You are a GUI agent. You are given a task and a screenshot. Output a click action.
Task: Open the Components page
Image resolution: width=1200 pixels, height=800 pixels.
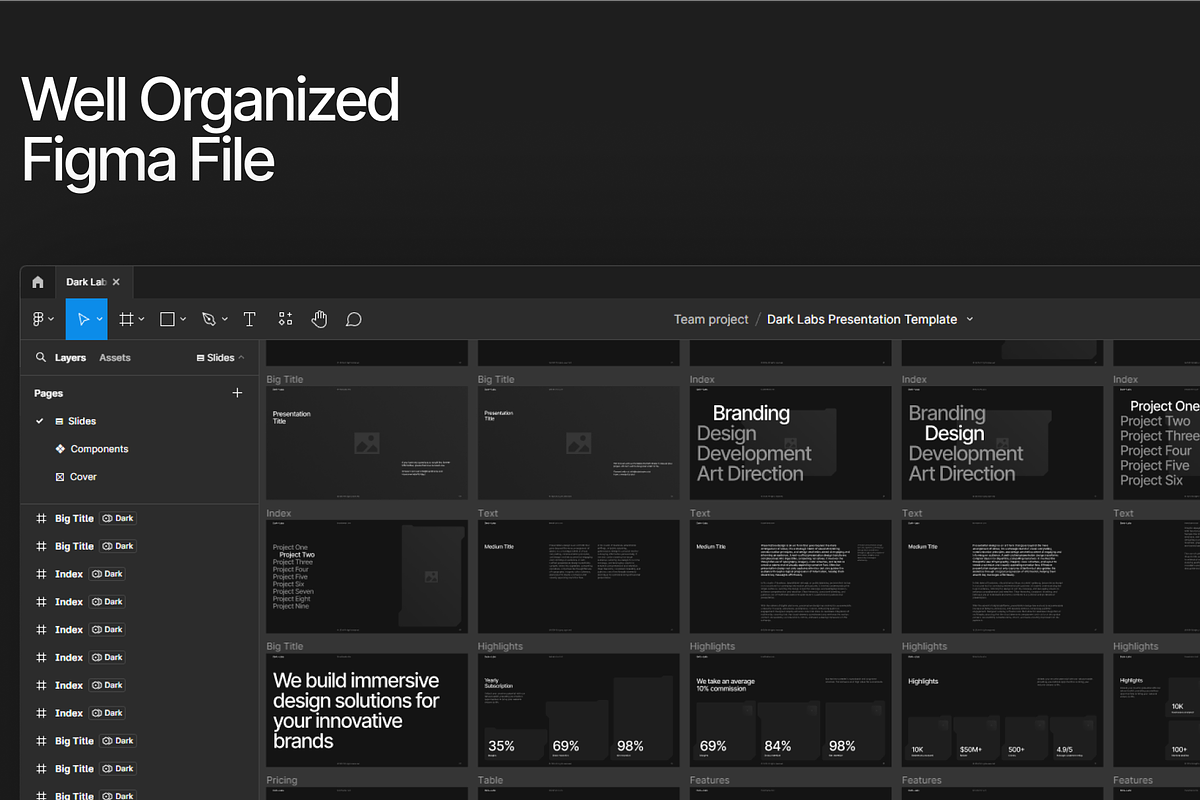[x=99, y=449]
